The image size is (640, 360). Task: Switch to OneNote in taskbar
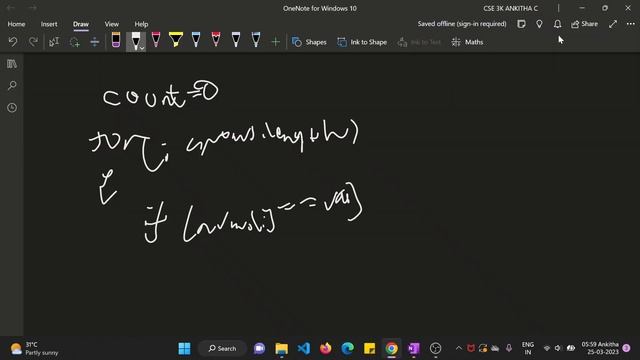click(413, 349)
